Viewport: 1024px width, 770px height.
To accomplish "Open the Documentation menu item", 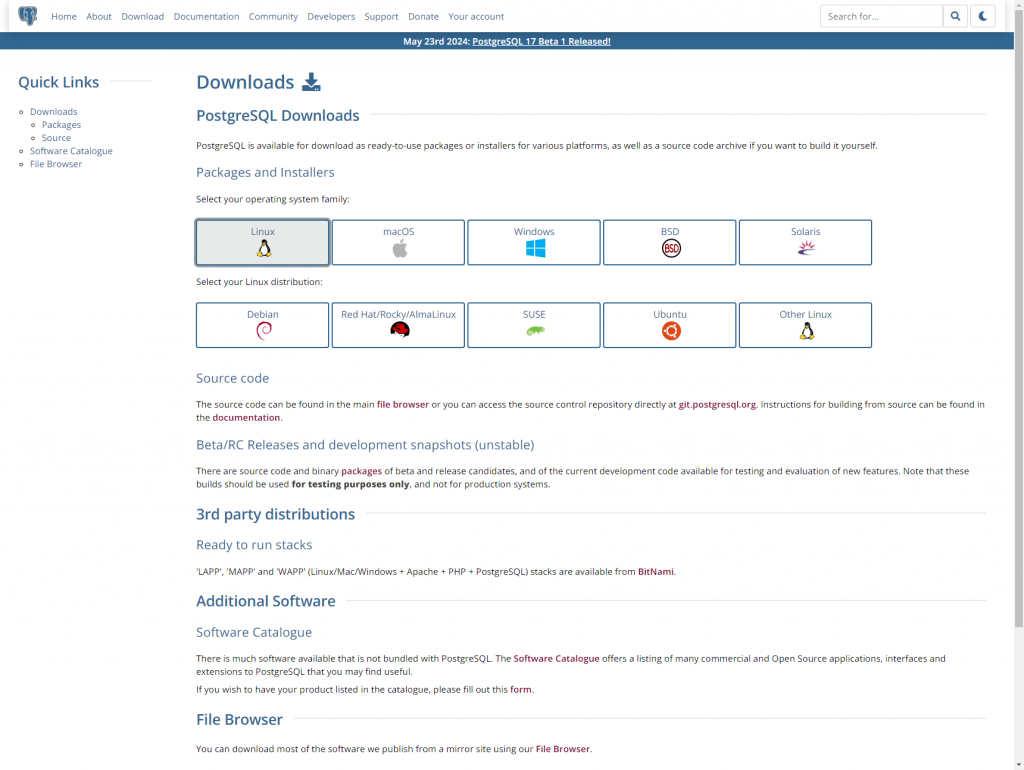I will 206,16.
